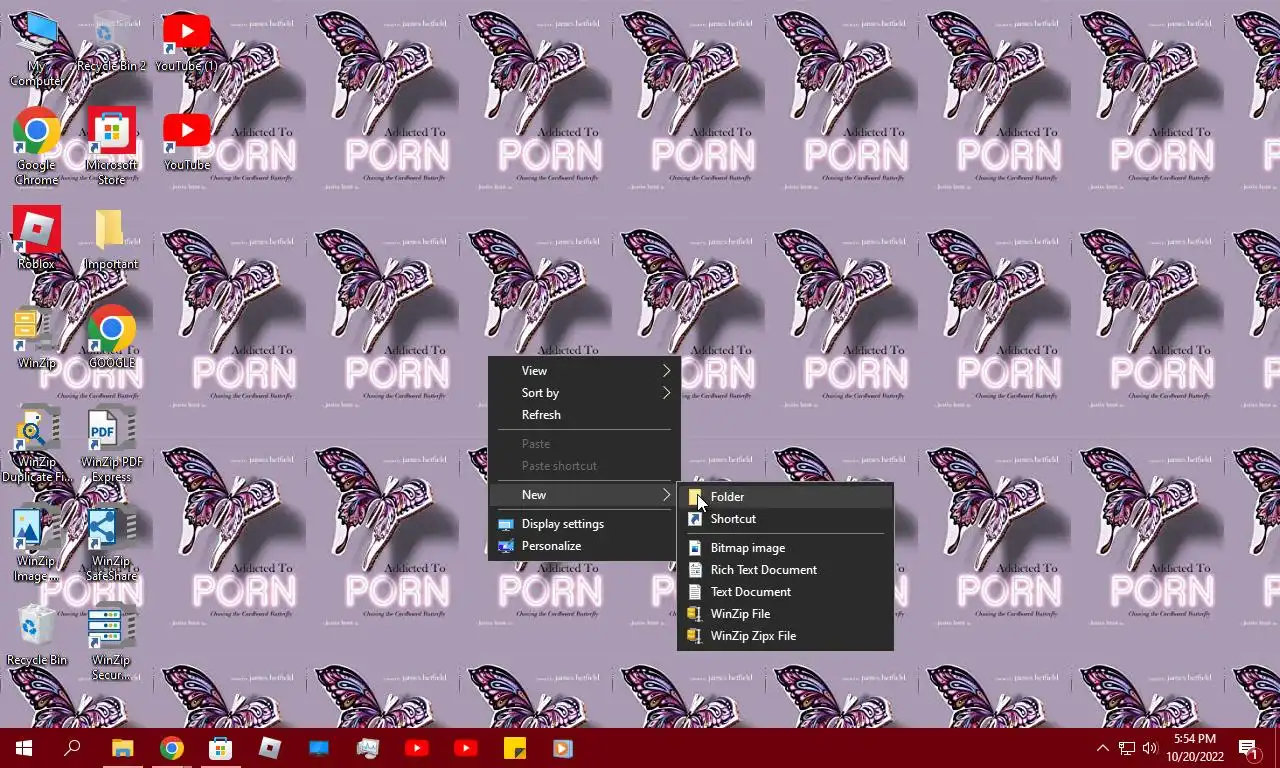The image size is (1280, 768).
Task: Create a new Folder from the submenu
Action: (x=785, y=497)
